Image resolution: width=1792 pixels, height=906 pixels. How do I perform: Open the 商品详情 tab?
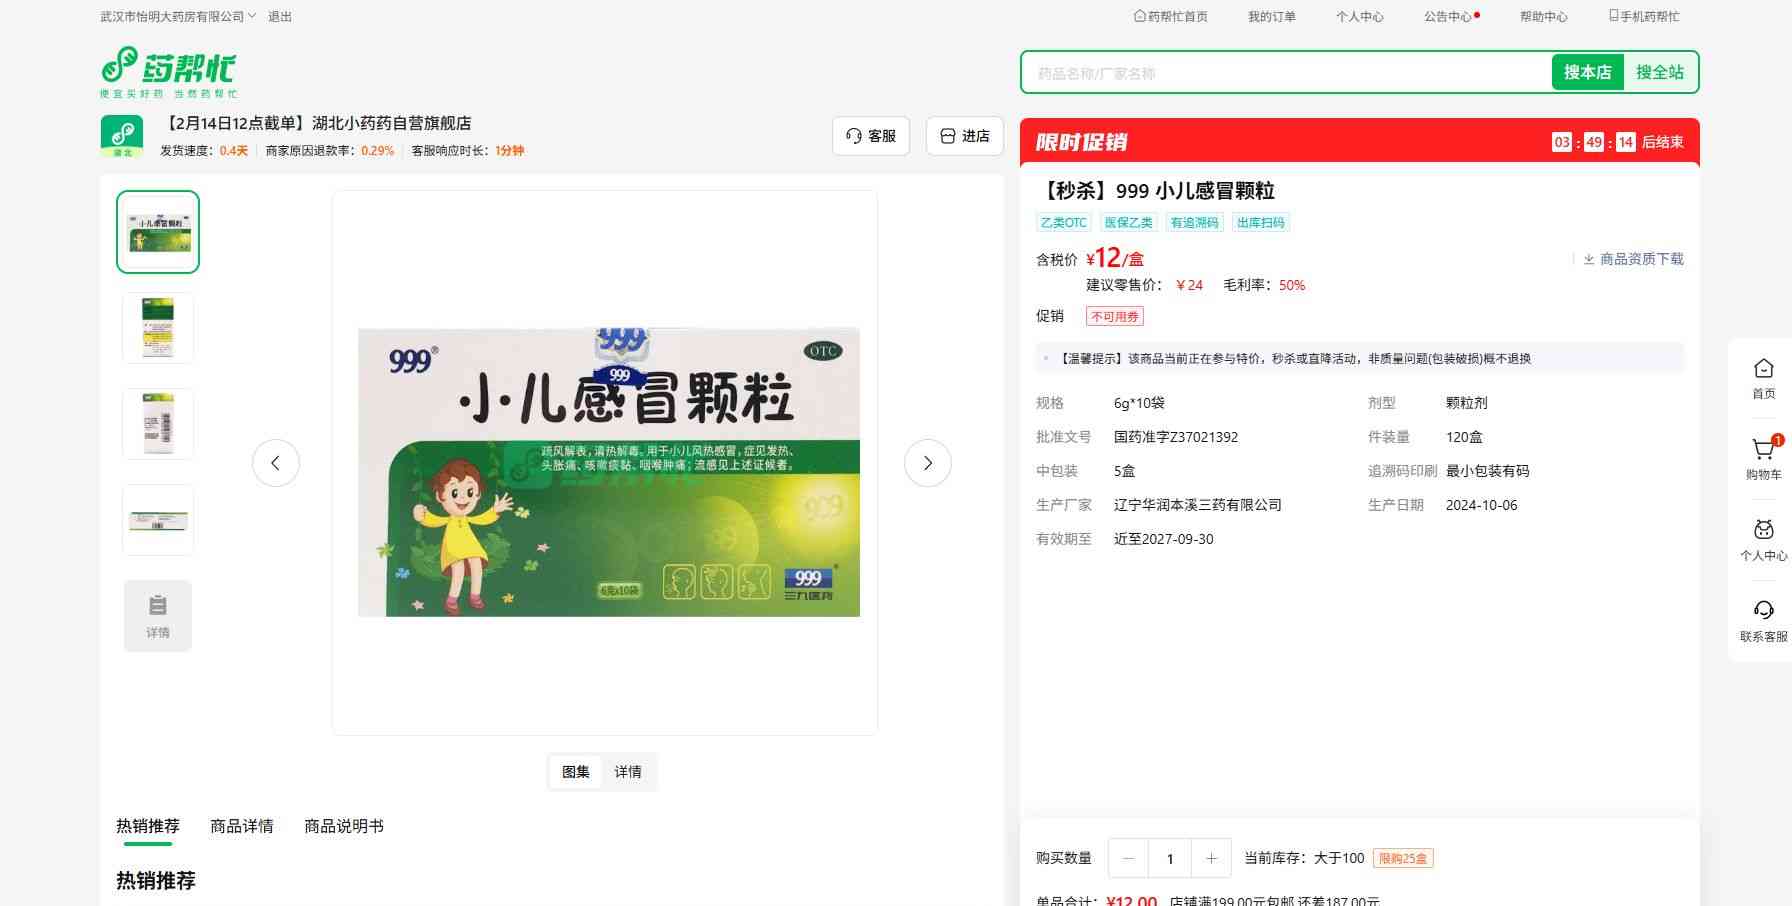tap(242, 826)
